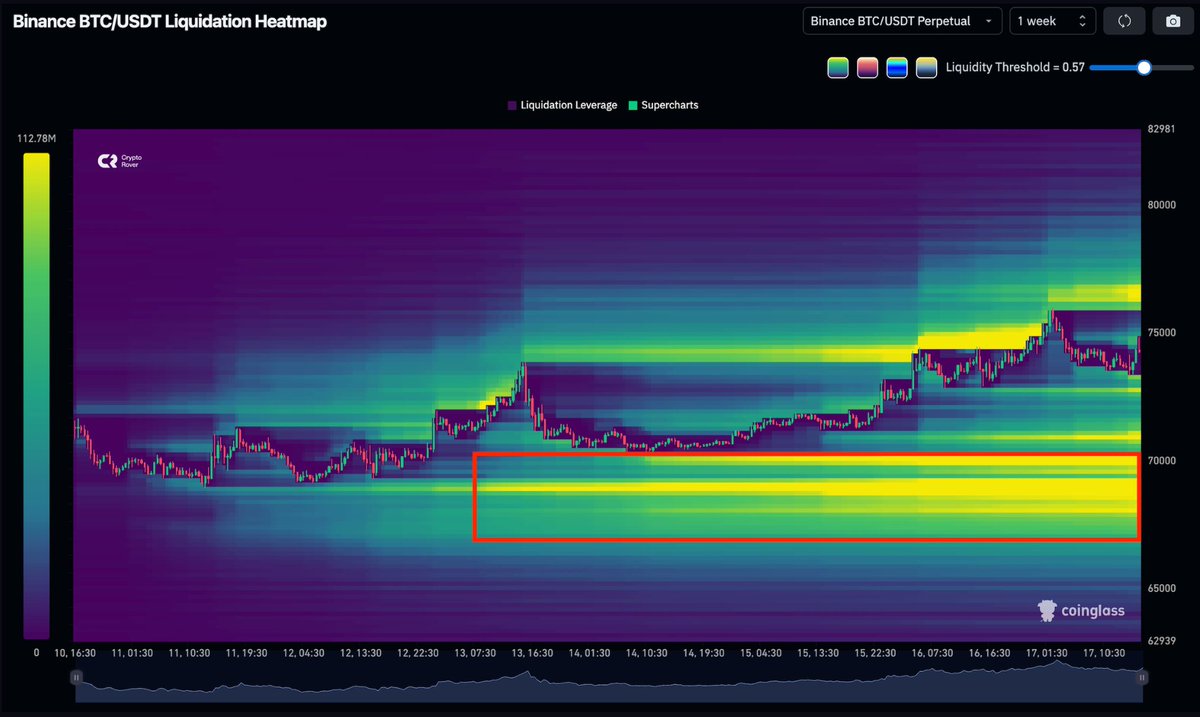1200x717 pixels.
Task: Toggle the Supercharts legend series
Action: 663,105
